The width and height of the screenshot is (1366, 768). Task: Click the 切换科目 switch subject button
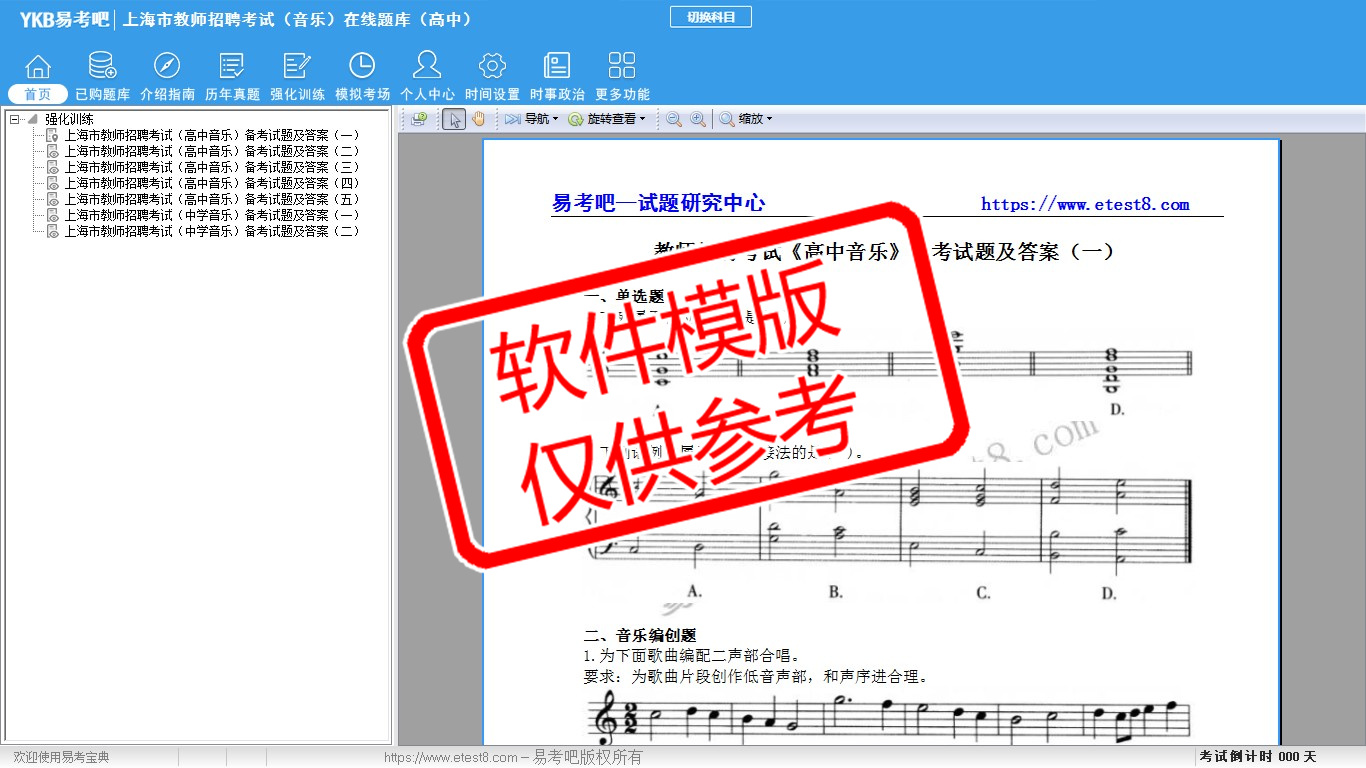click(711, 17)
